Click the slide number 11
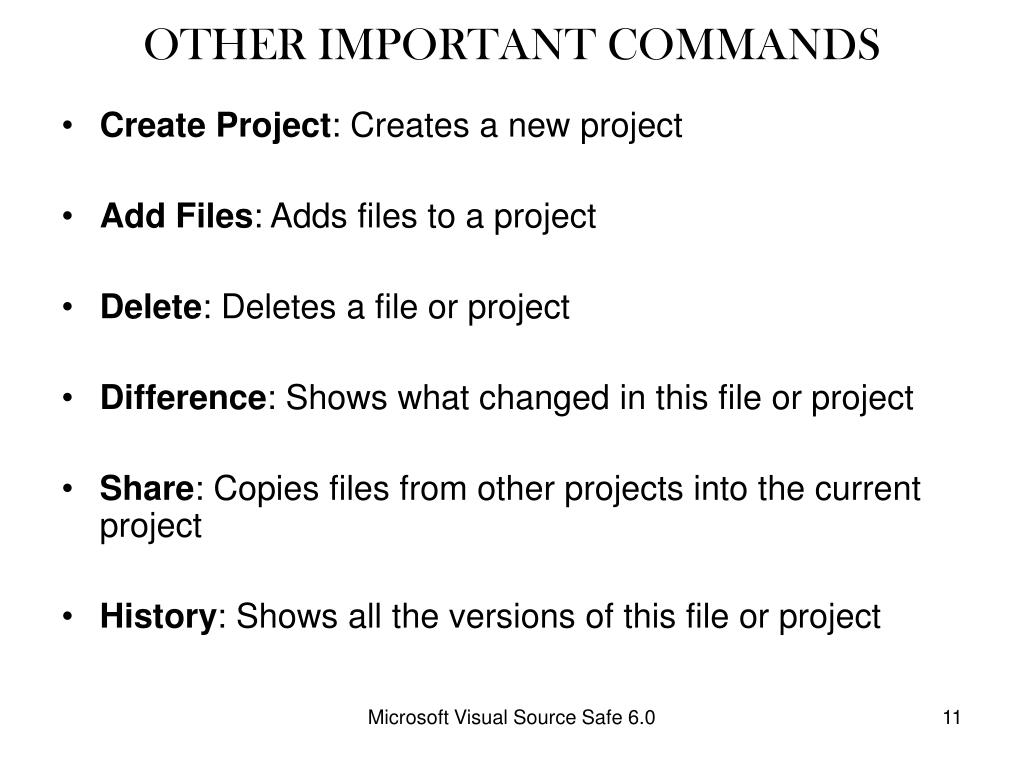This screenshot has height=768, width=1024. (x=952, y=717)
